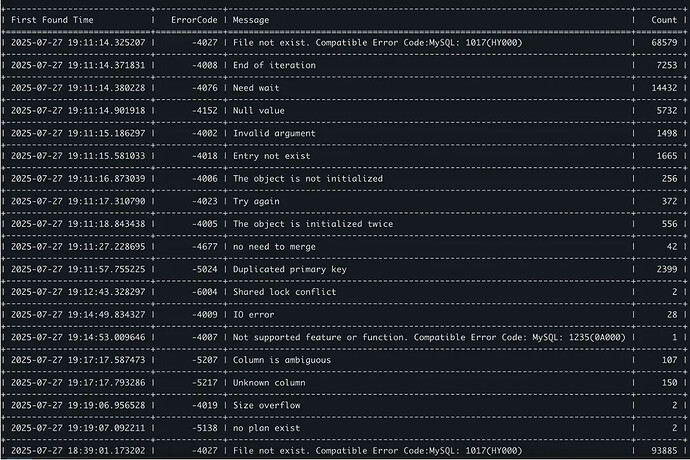Viewport: 690px width, 460px height.
Task: Click "Column is ambiguous" message
Action: coord(282,360)
